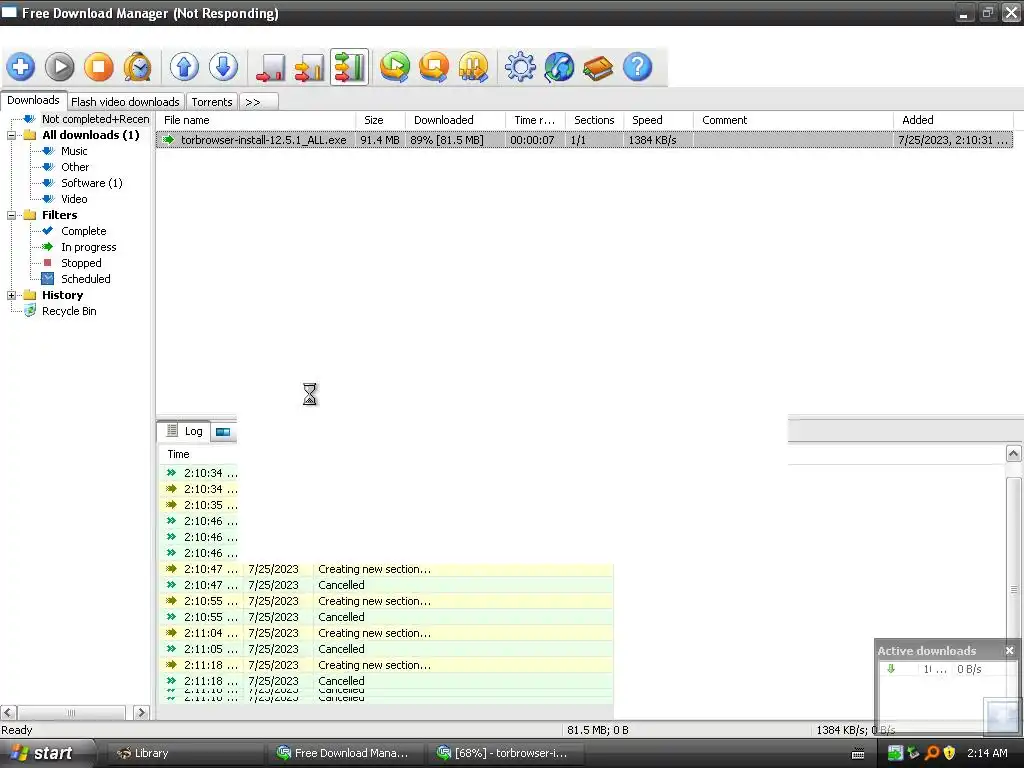Screen dimensions: 1024x768
Task: Open the books help library icon
Action: click(x=598, y=67)
